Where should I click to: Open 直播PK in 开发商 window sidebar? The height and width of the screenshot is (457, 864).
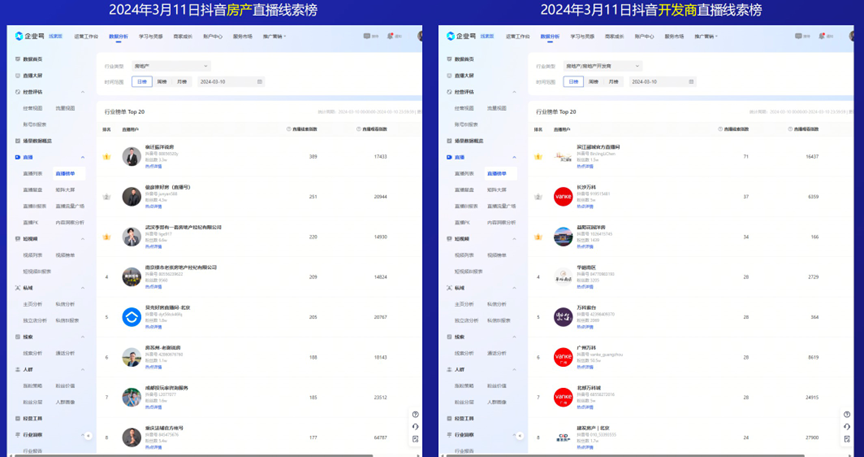462,223
